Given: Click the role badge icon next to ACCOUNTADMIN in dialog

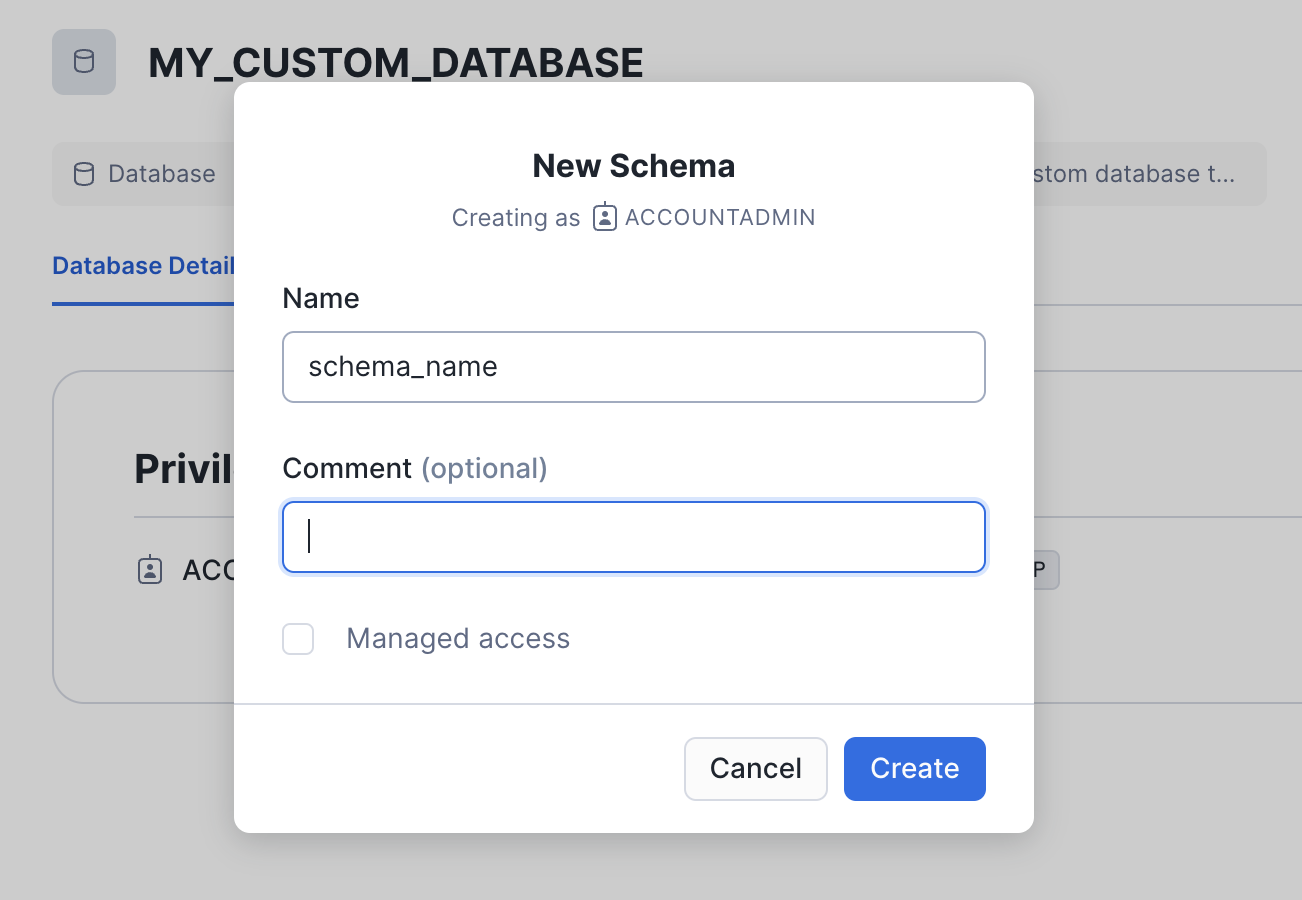Looking at the screenshot, I should [x=604, y=217].
